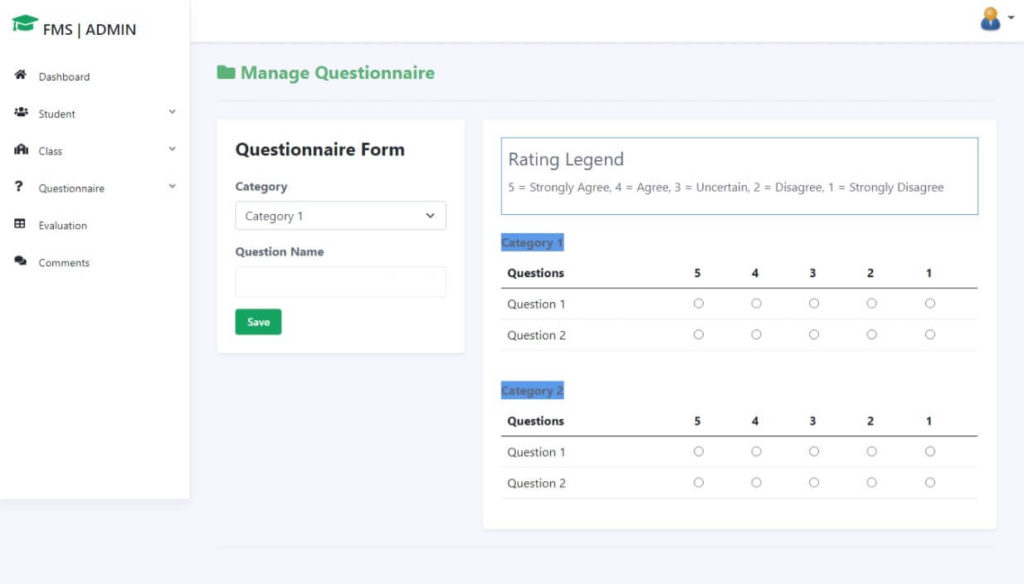This screenshot has height=584, width=1024.
Task: Save the new questionnaire question
Action: (257, 321)
